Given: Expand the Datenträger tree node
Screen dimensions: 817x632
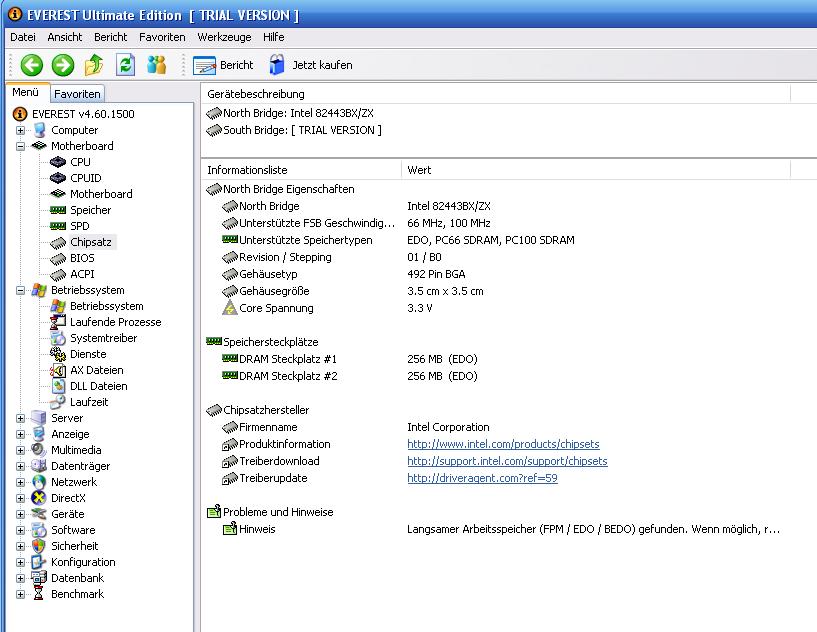Looking at the screenshot, I should click(20, 466).
